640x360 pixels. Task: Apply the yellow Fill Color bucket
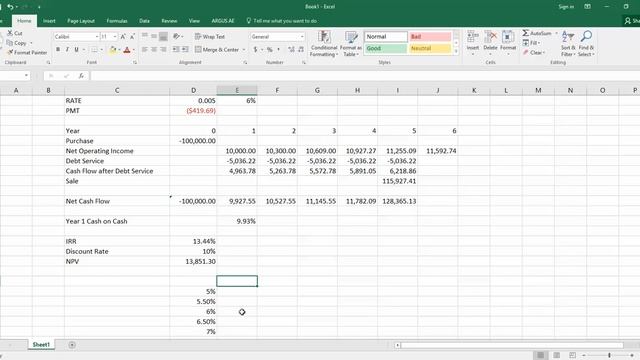113,50
